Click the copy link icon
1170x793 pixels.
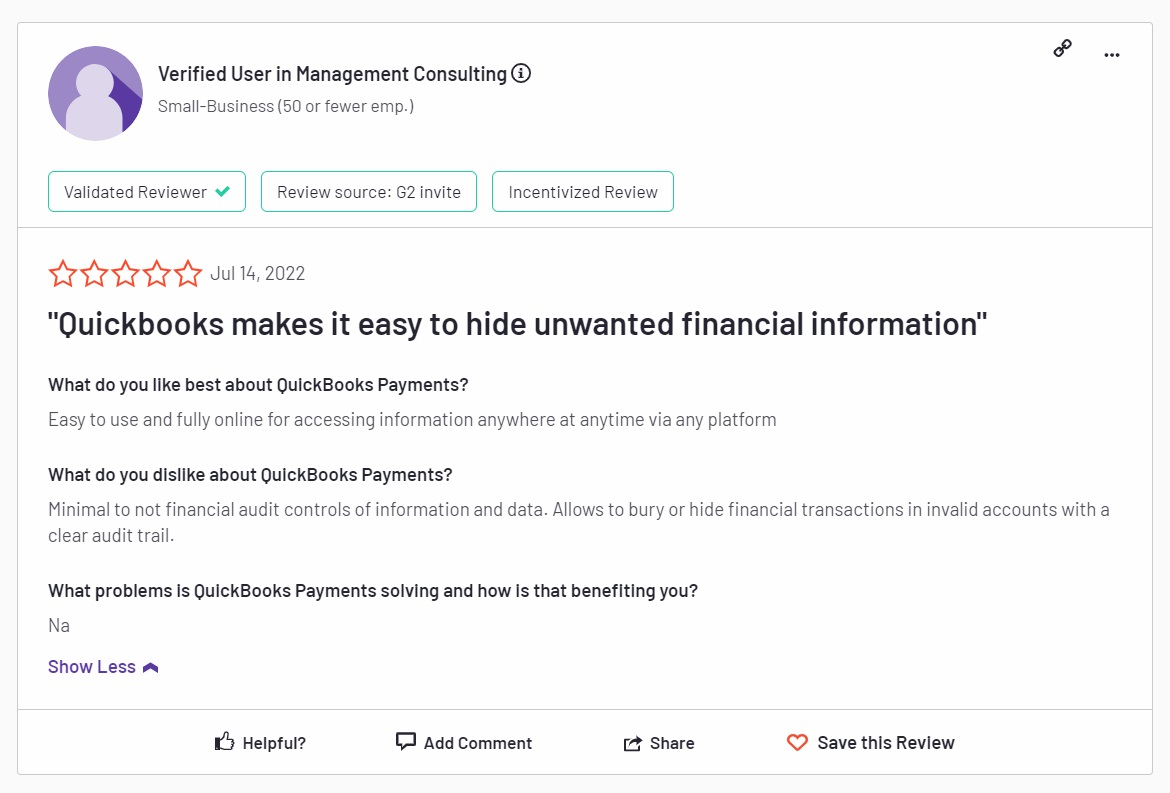1062,47
